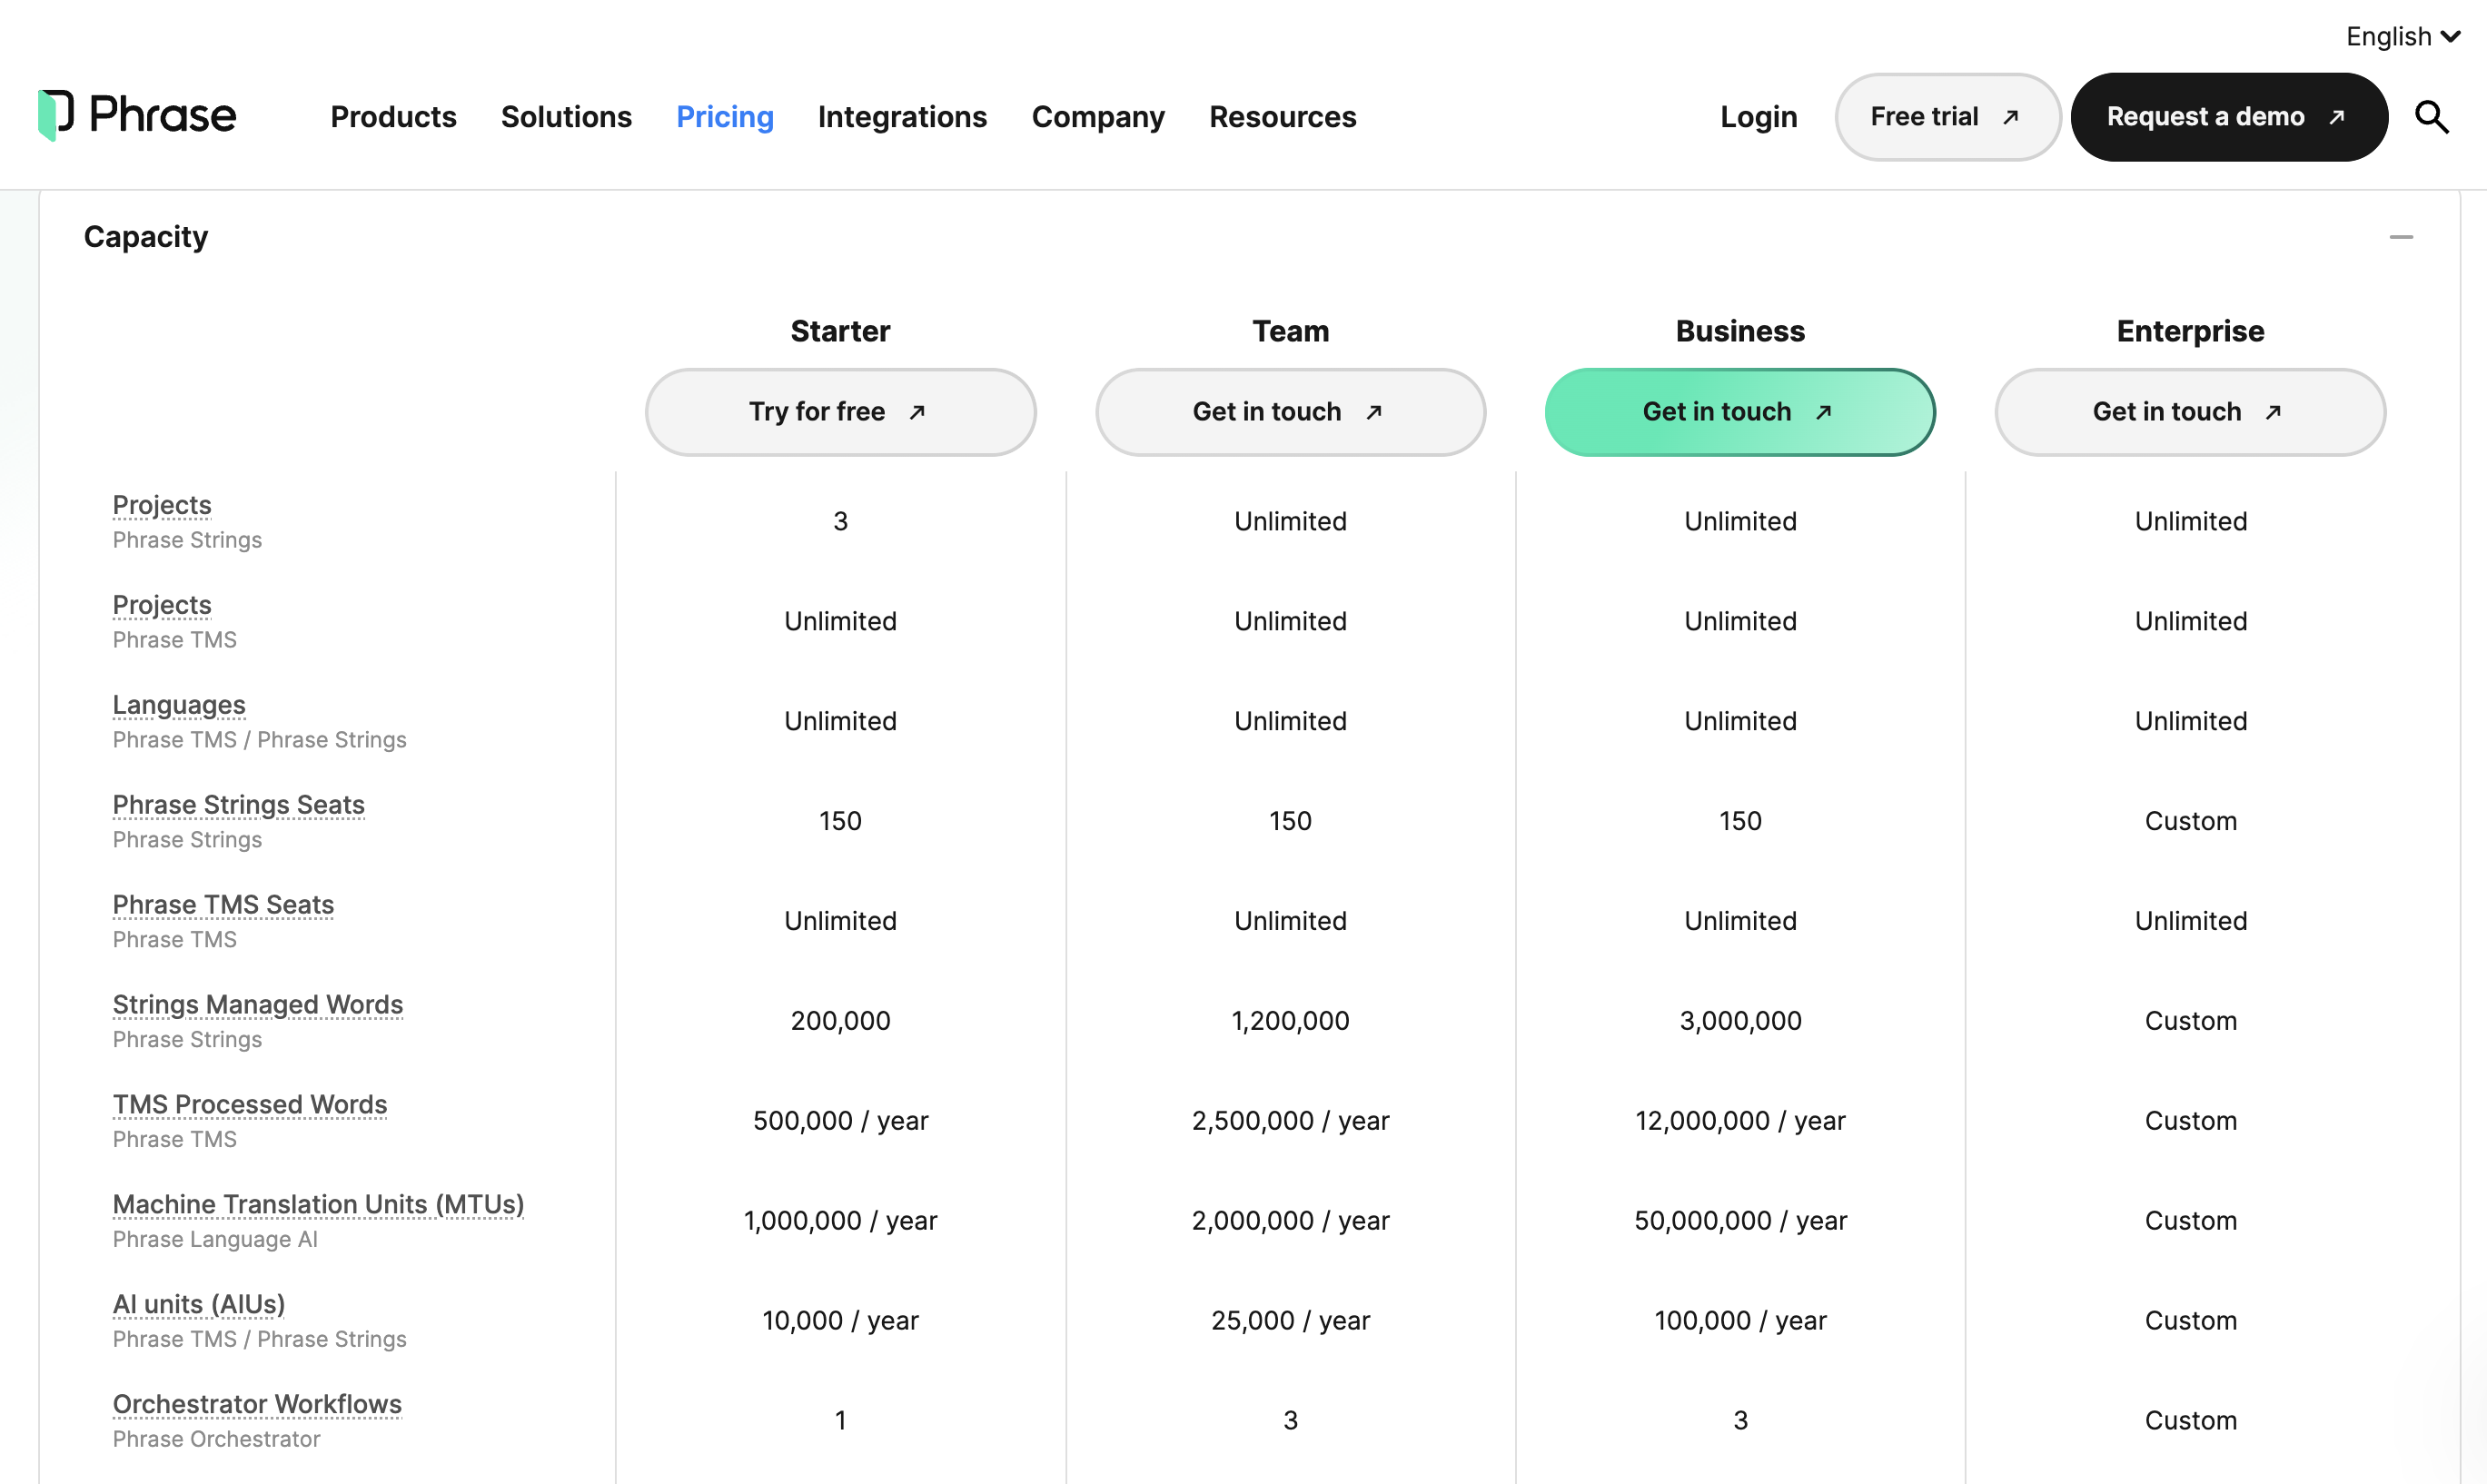This screenshot has height=1484, width=2487.
Task: Click the Phrase logo
Action: click(137, 116)
